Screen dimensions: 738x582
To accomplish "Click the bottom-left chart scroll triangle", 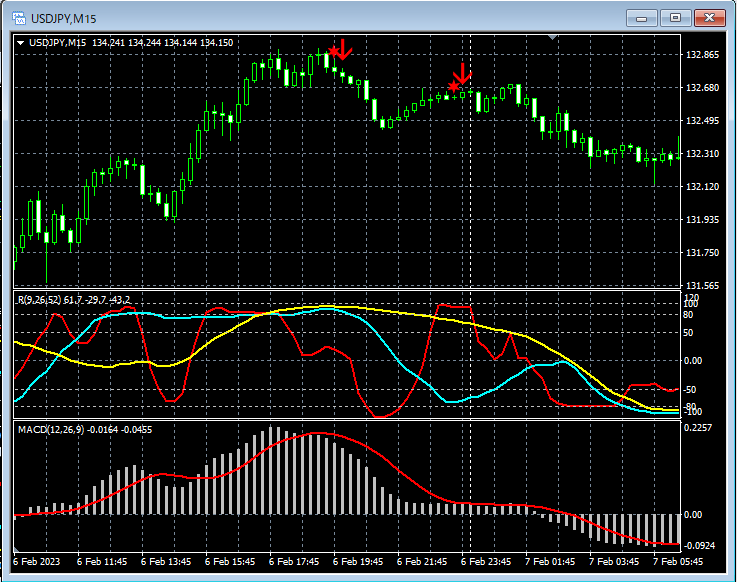I will click(x=17, y=551).
